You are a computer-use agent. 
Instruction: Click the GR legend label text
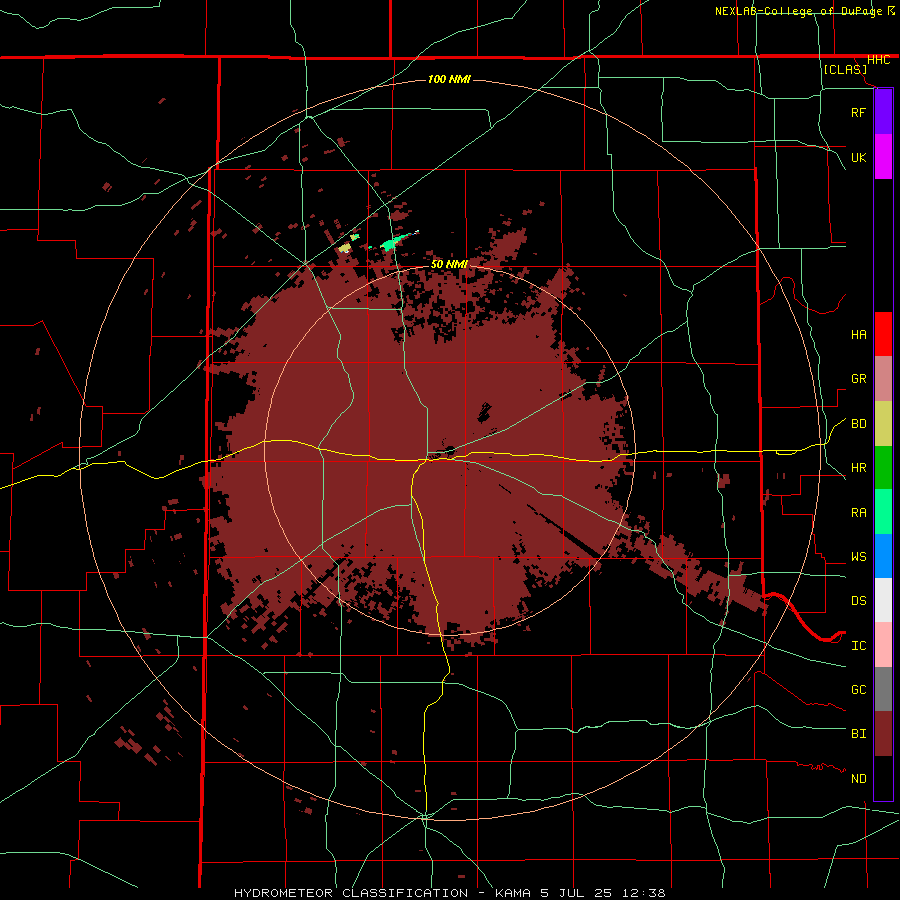(858, 379)
